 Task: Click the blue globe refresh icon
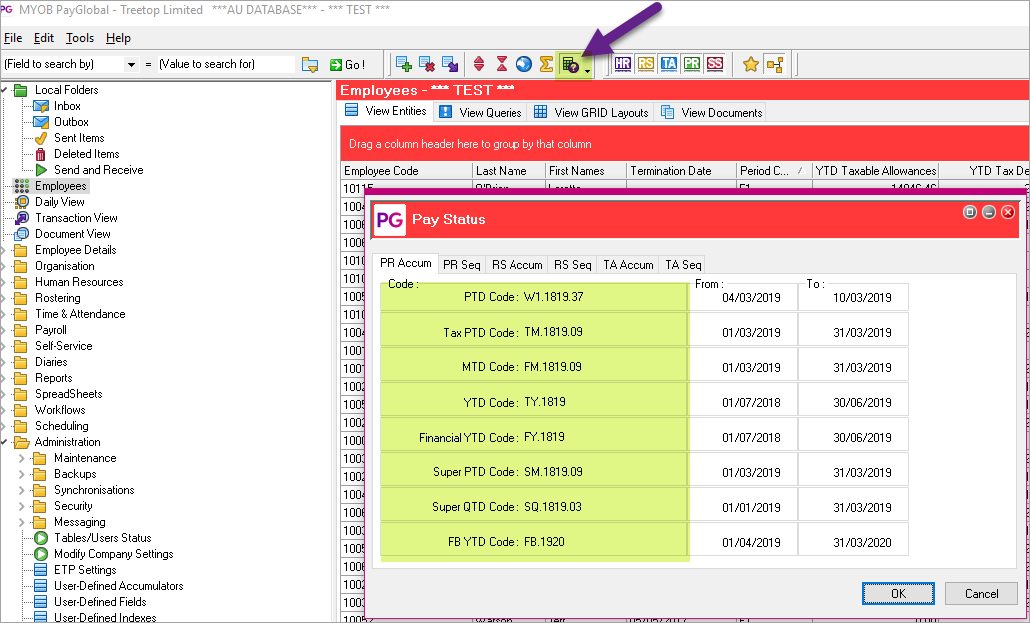click(524, 64)
